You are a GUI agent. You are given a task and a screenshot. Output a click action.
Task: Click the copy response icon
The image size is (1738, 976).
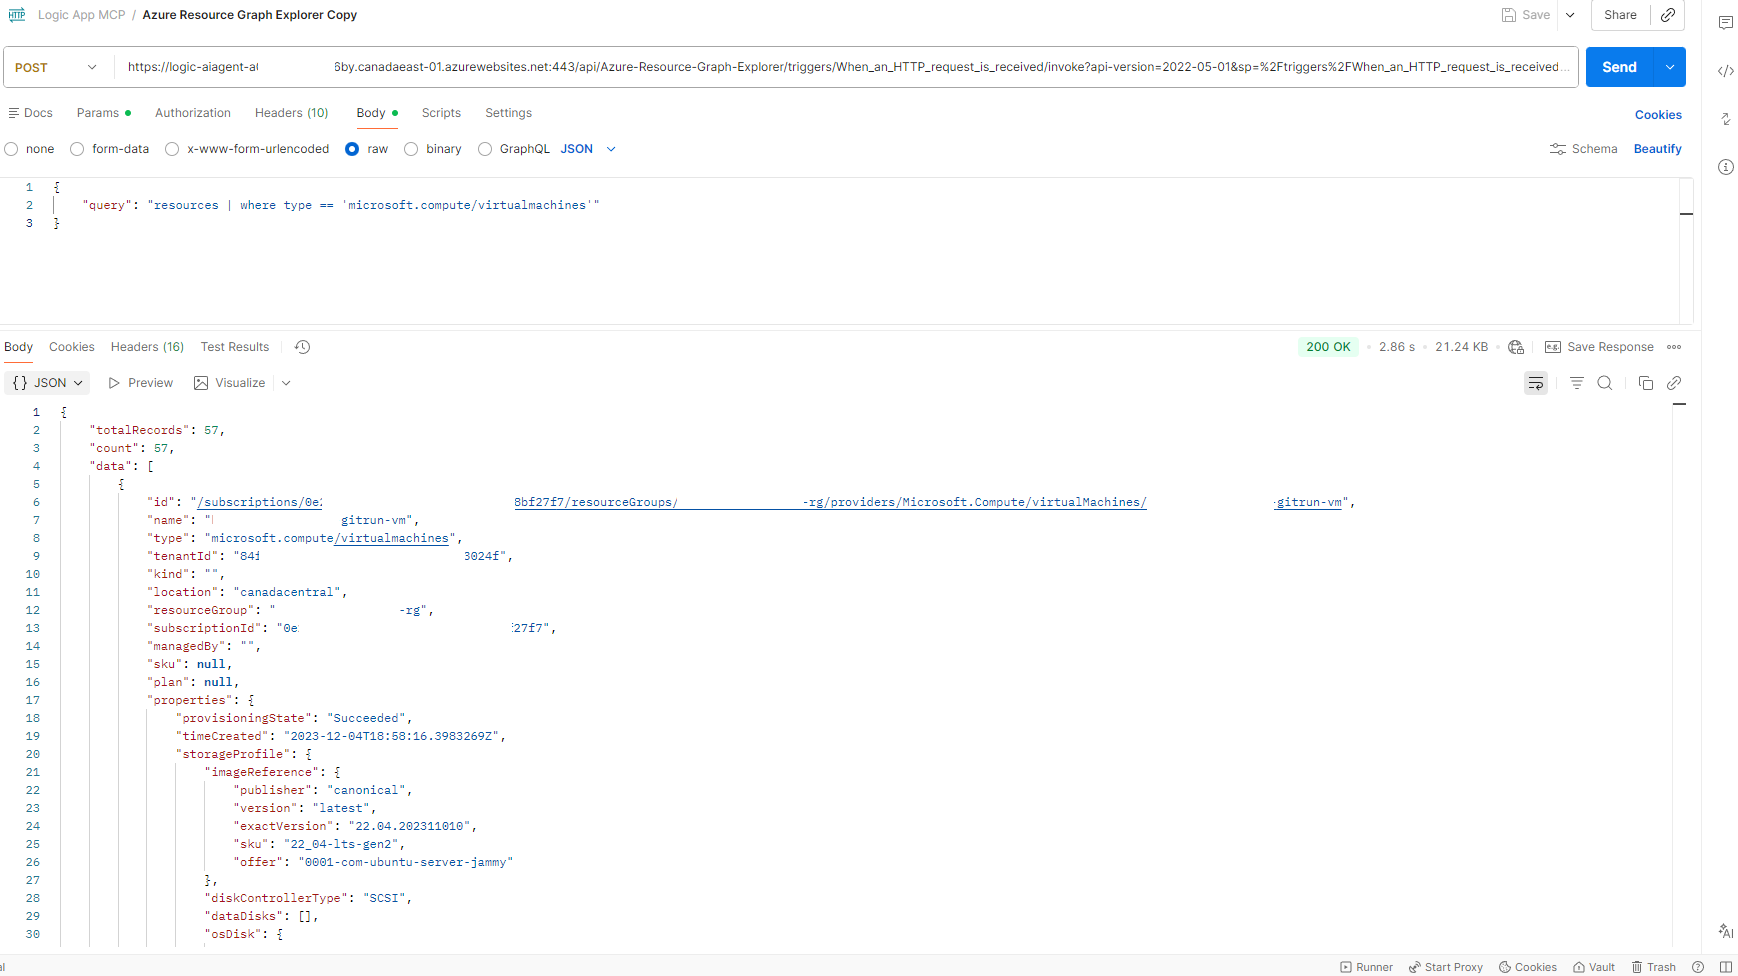click(1645, 383)
